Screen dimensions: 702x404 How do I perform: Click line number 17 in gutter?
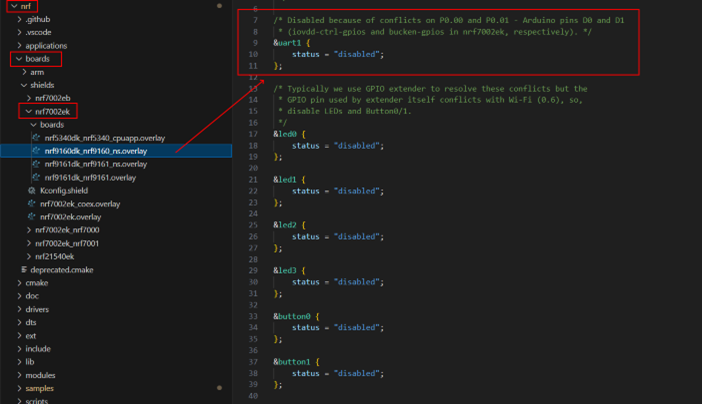point(253,134)
